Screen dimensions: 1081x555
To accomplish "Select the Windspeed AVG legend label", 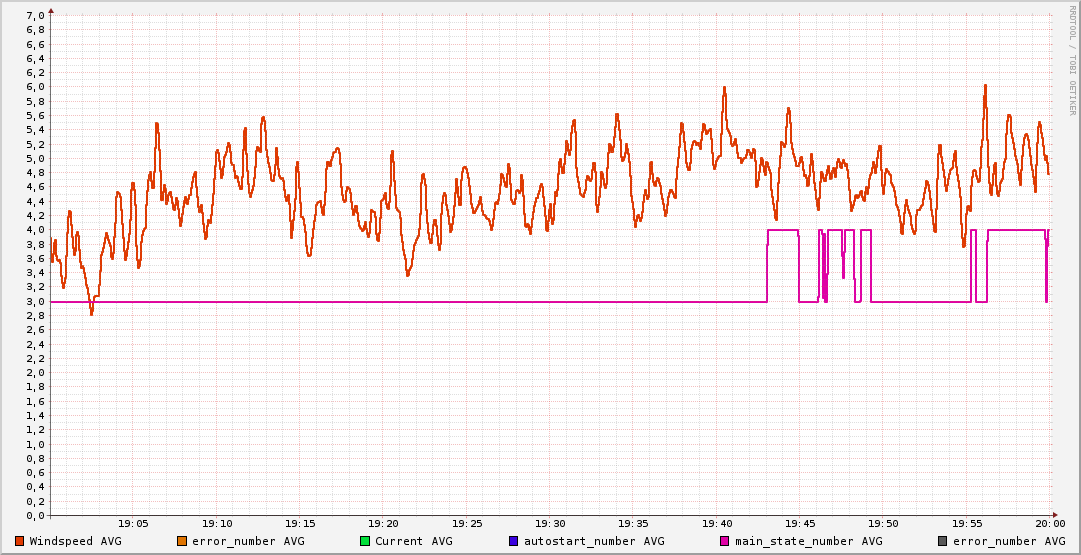I will [75, 541].
